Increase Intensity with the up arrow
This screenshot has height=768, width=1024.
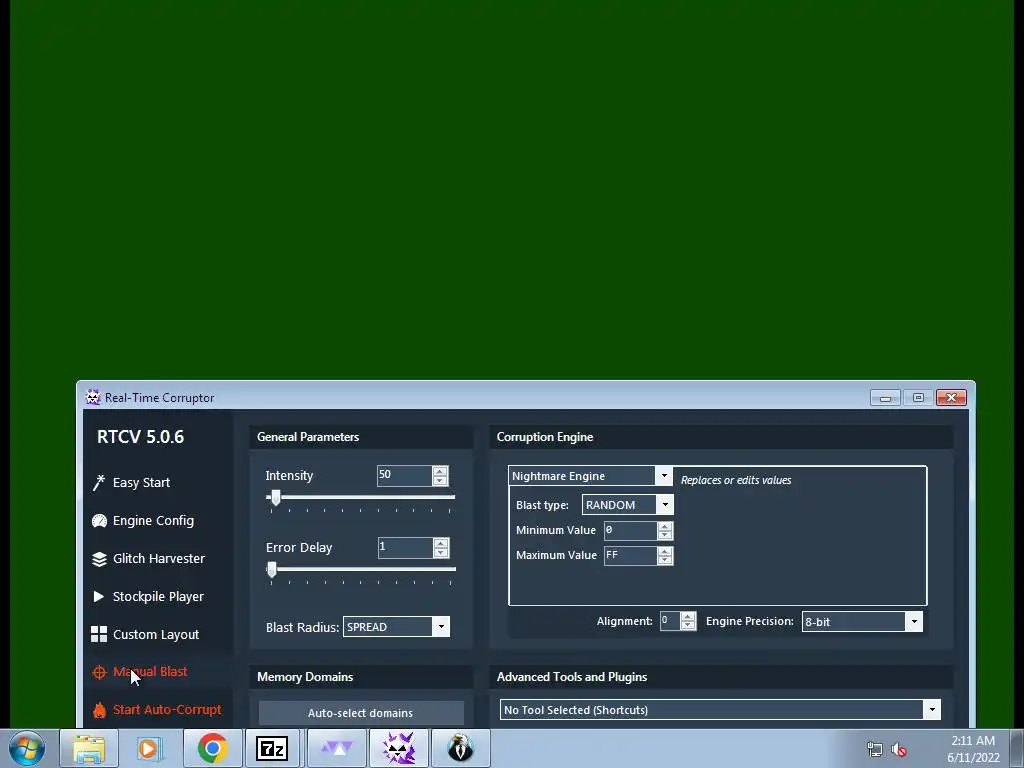click(440, 471)
